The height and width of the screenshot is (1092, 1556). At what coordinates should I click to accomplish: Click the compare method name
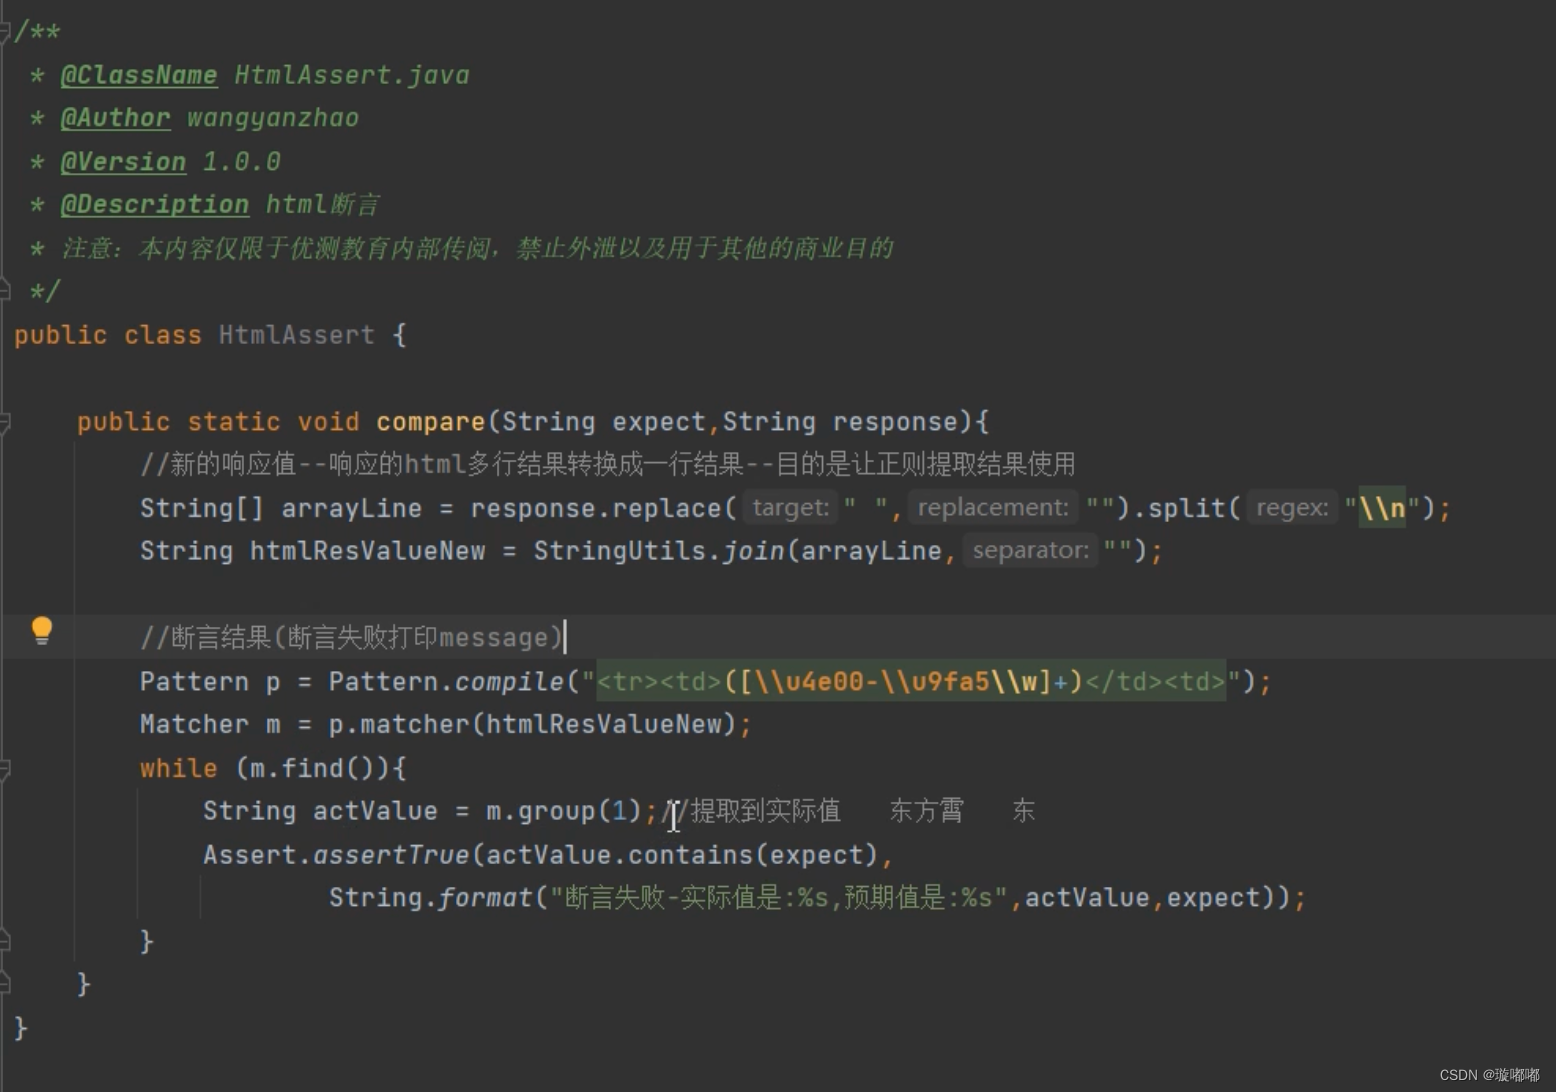[430, 422]
